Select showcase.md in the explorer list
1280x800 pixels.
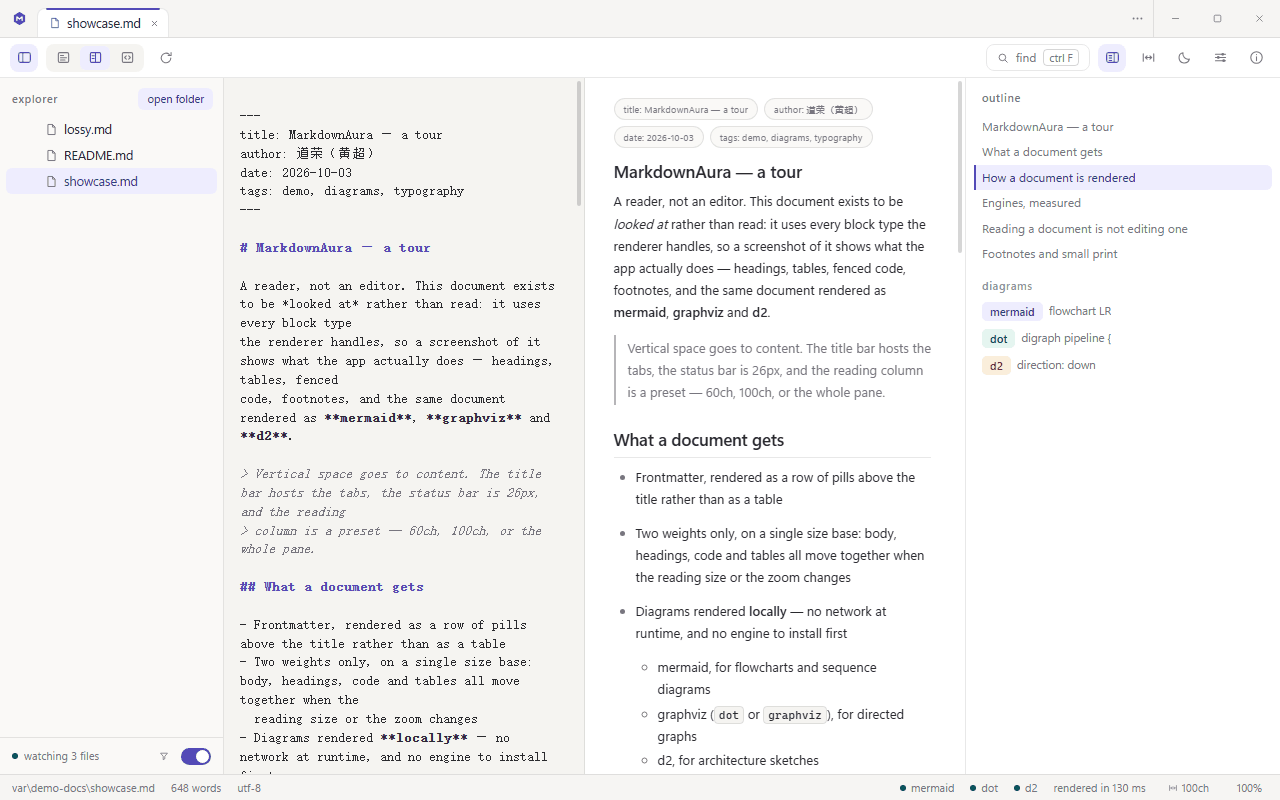tap(111, 181)
